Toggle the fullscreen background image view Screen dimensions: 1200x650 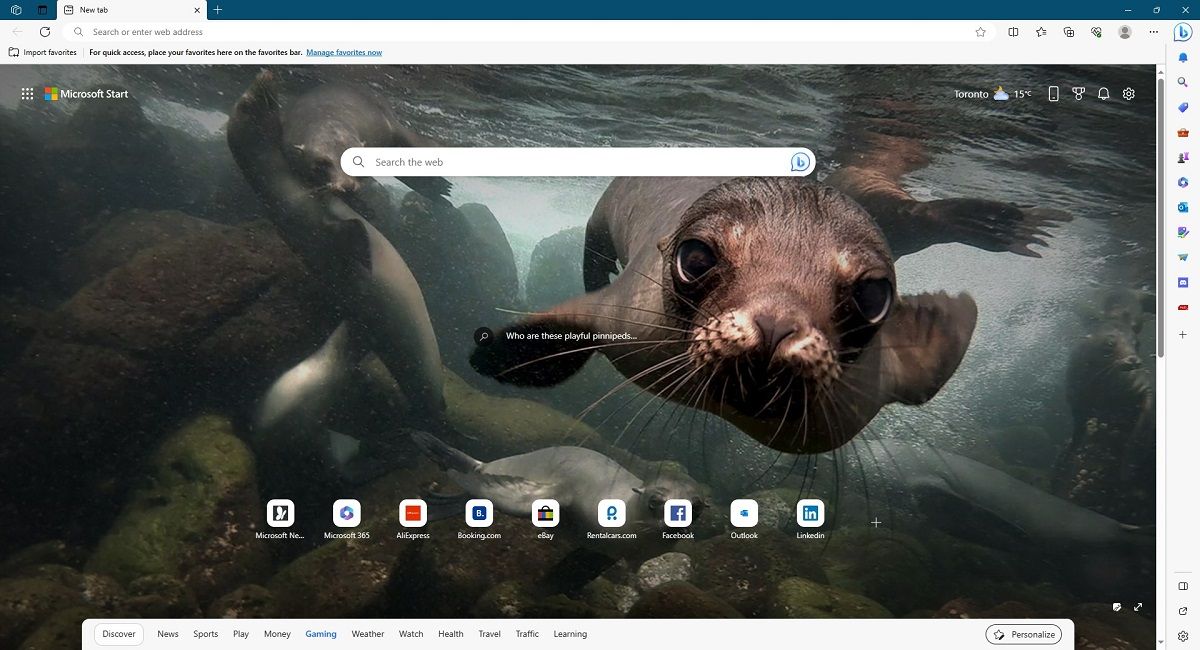(x=1138, y=607)
